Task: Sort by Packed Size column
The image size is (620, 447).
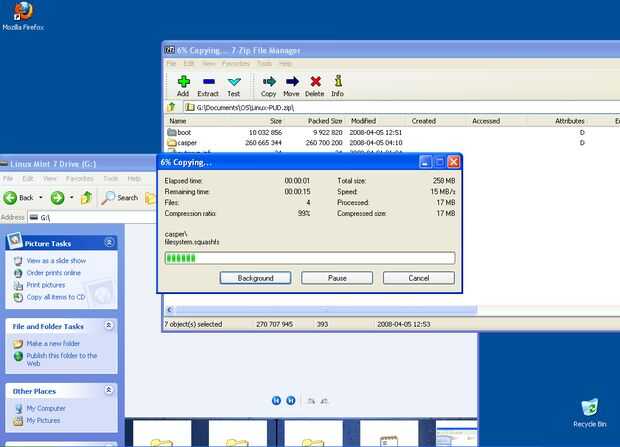Action: pyautogui.click(x=325, y=121)
